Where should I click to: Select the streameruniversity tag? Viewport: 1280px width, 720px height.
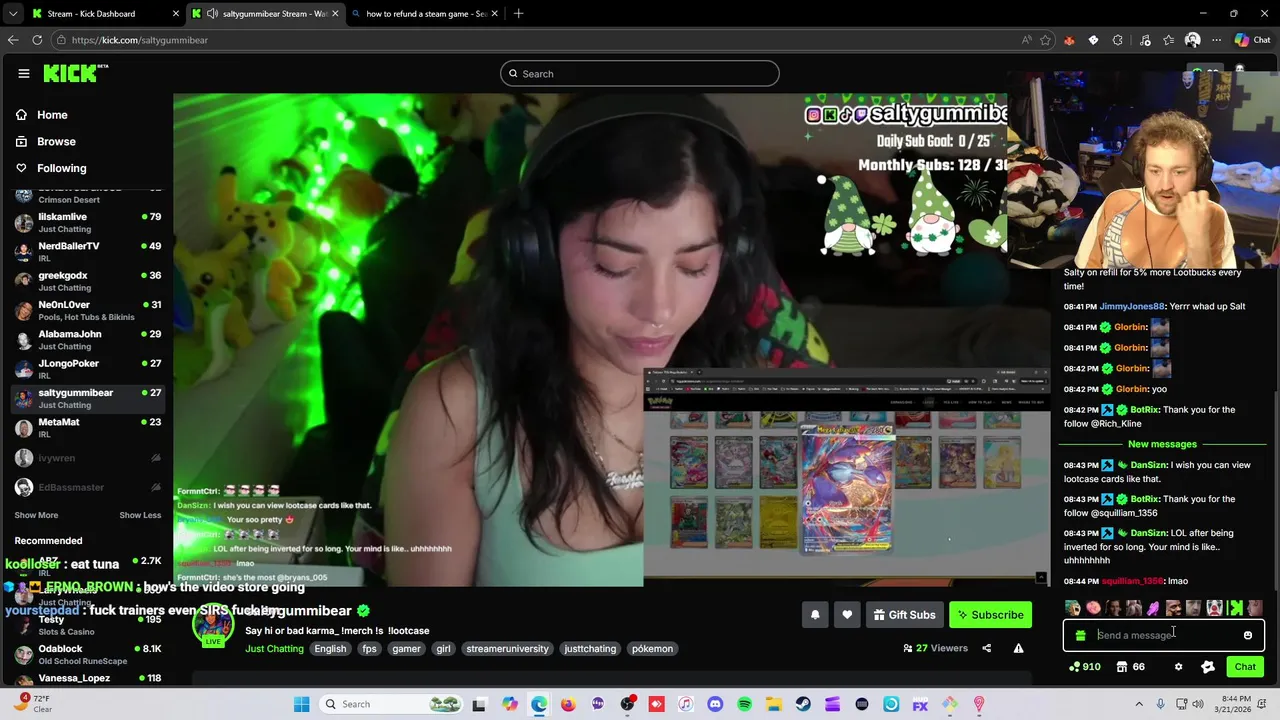(507, 648)
